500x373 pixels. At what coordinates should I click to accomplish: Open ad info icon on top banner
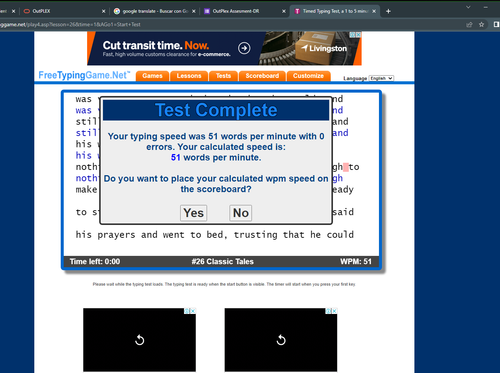[352, 34]
